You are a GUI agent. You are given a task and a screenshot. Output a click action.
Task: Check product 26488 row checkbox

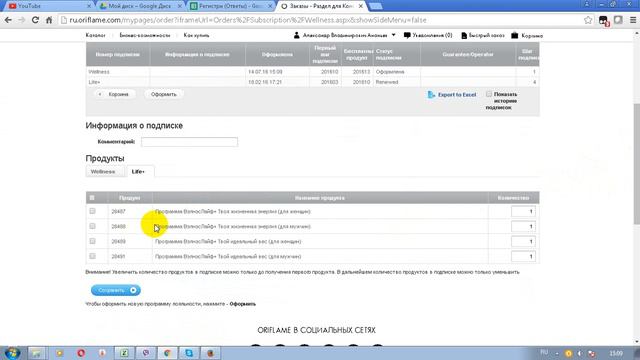[x=92, y=226]
